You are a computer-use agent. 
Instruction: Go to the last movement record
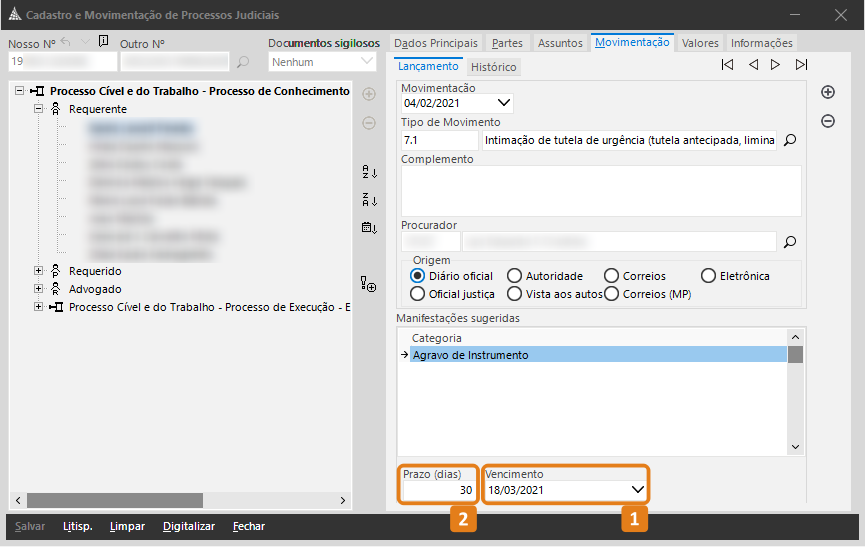(801, 65)
